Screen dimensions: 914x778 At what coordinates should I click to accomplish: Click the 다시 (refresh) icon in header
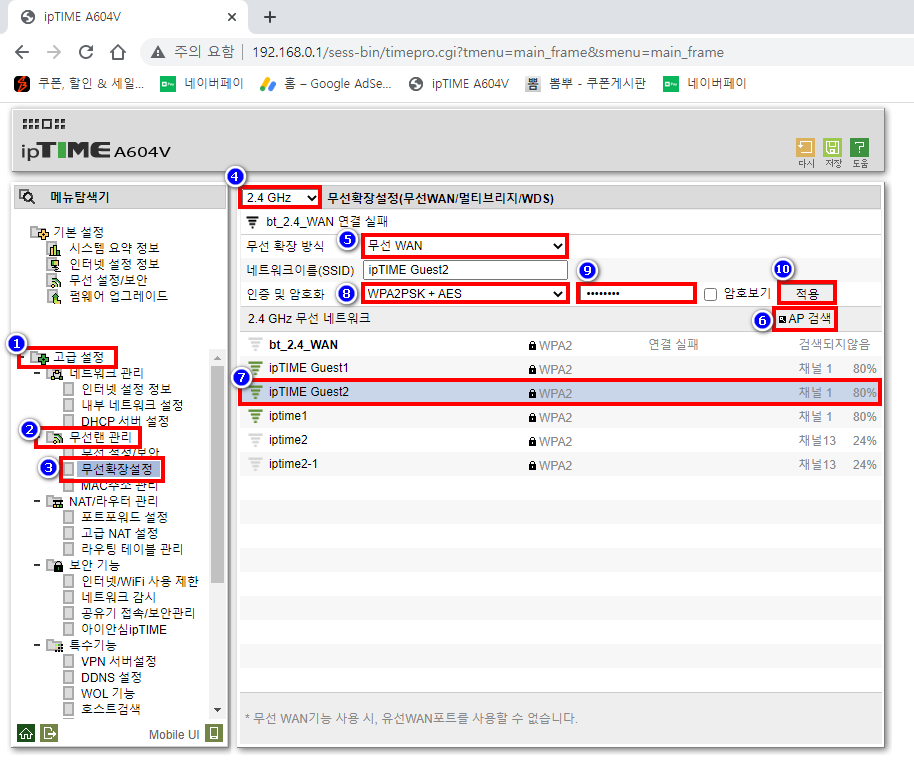point(805,147)
